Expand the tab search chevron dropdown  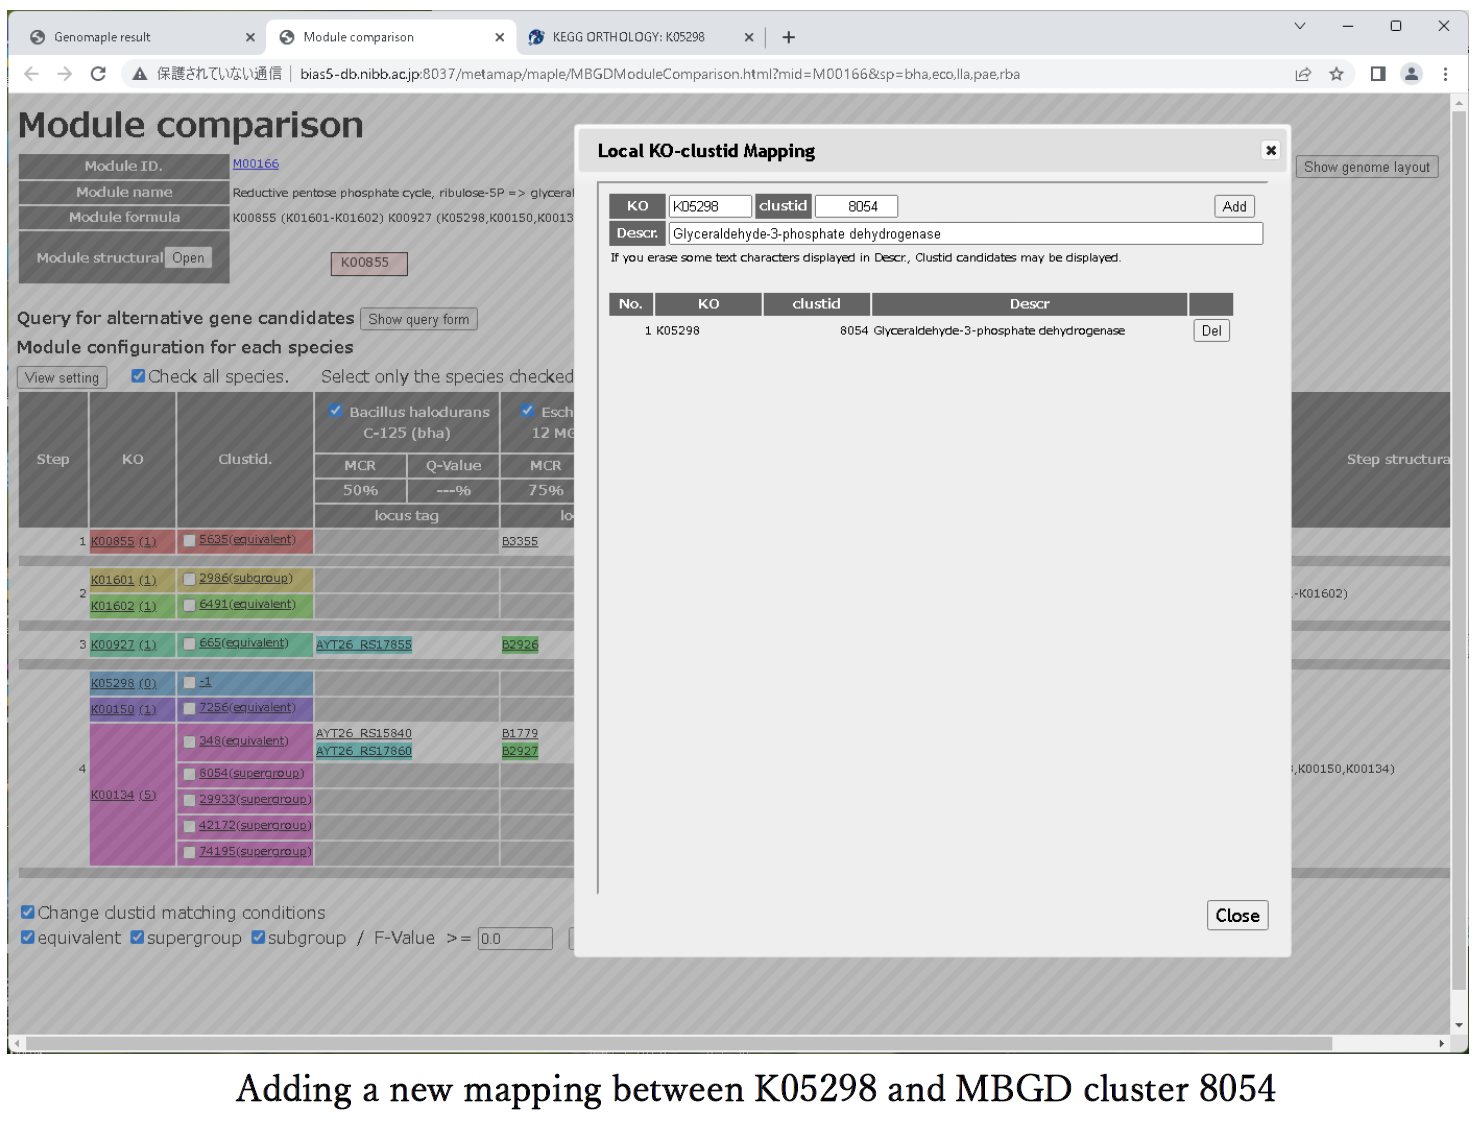1300,26
